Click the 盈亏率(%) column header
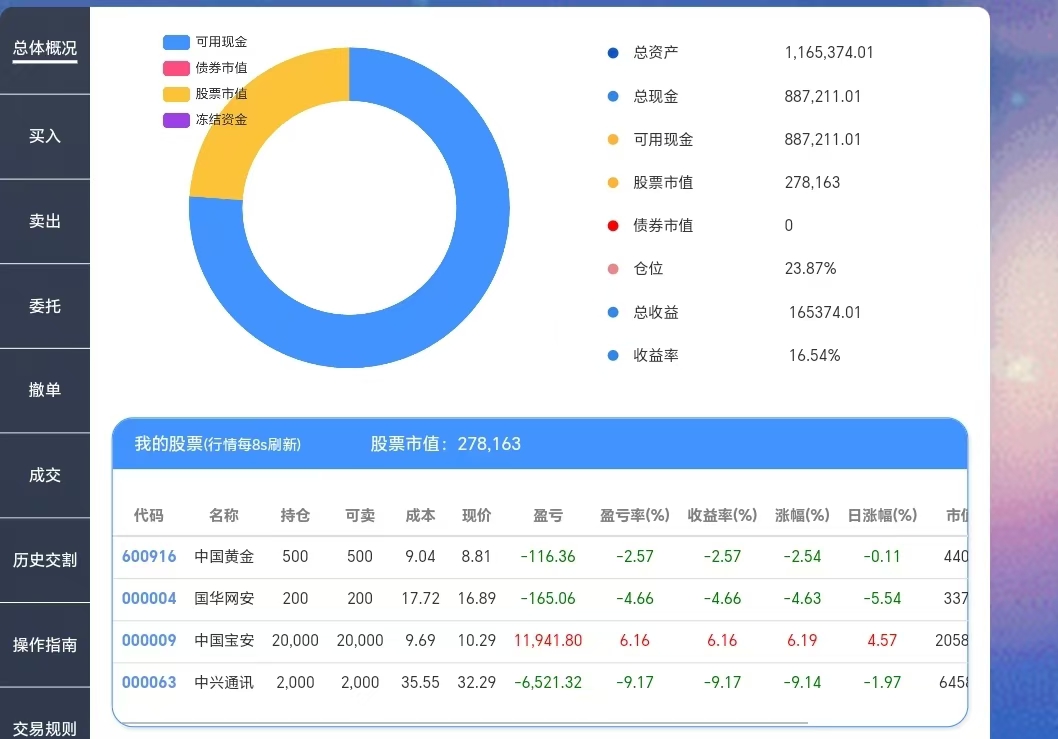This screenshot has width=1058, height=739. [635, 516]
